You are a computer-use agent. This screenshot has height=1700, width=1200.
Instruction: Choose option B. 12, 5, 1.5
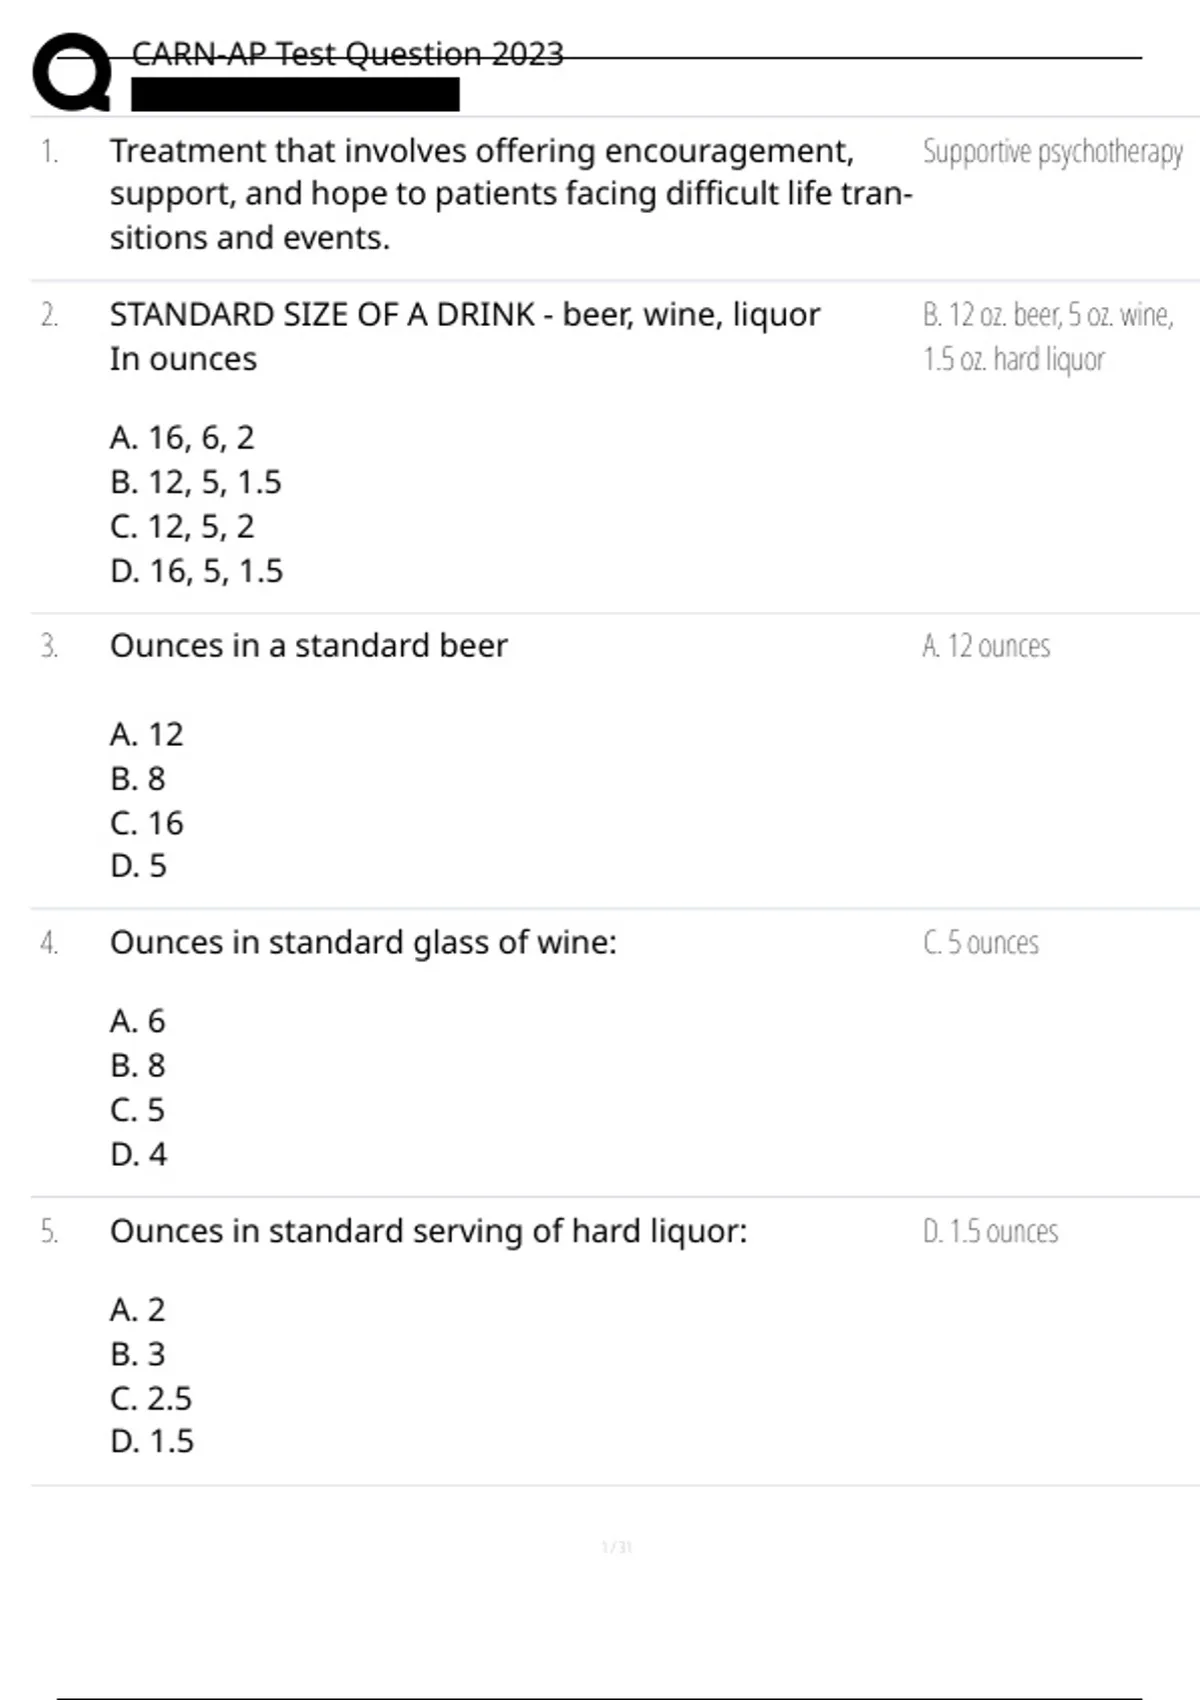point(196,482)
